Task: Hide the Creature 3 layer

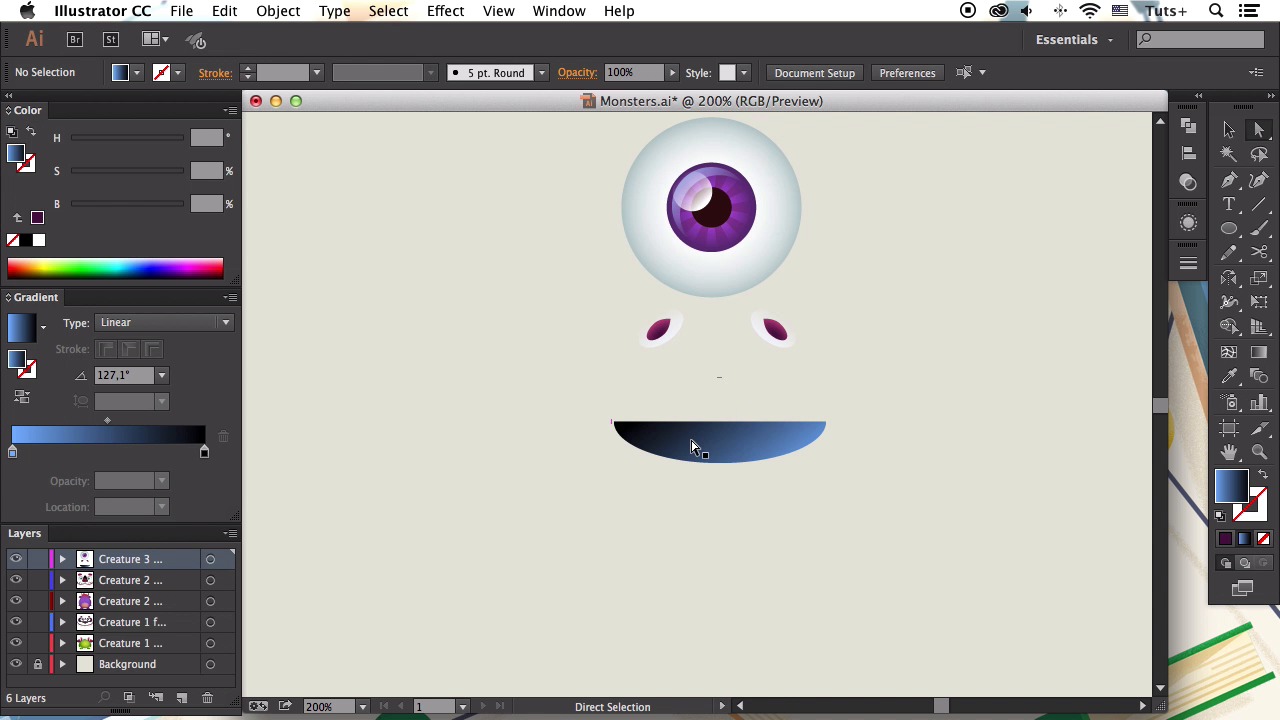Action: click(16, 559)
